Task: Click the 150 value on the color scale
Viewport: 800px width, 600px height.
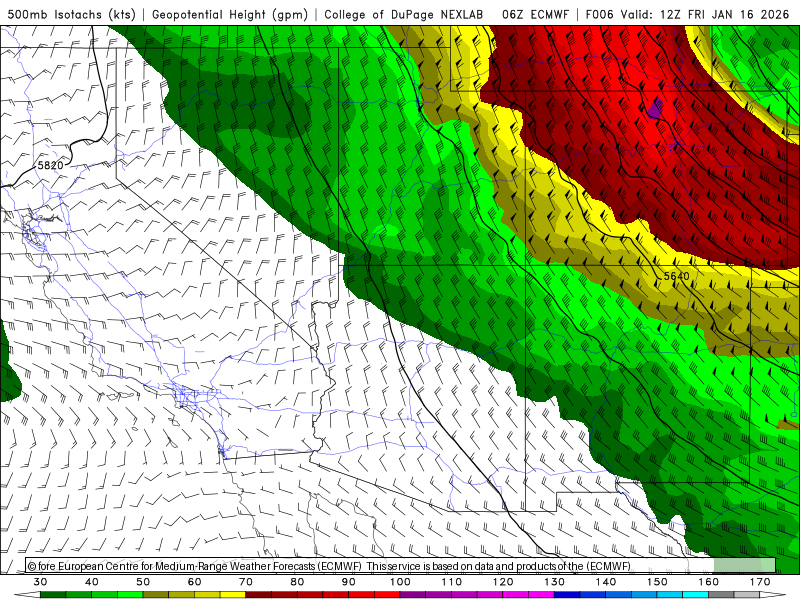Action: (x=657, y=582)
